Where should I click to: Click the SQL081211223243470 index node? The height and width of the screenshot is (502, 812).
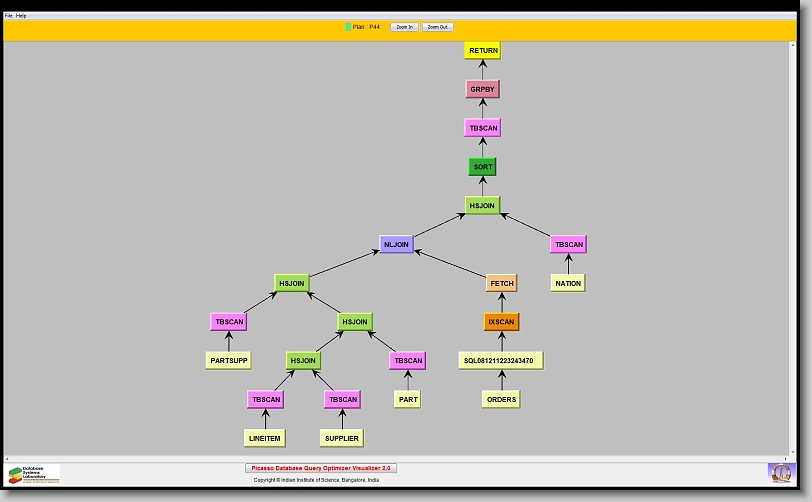501,360
